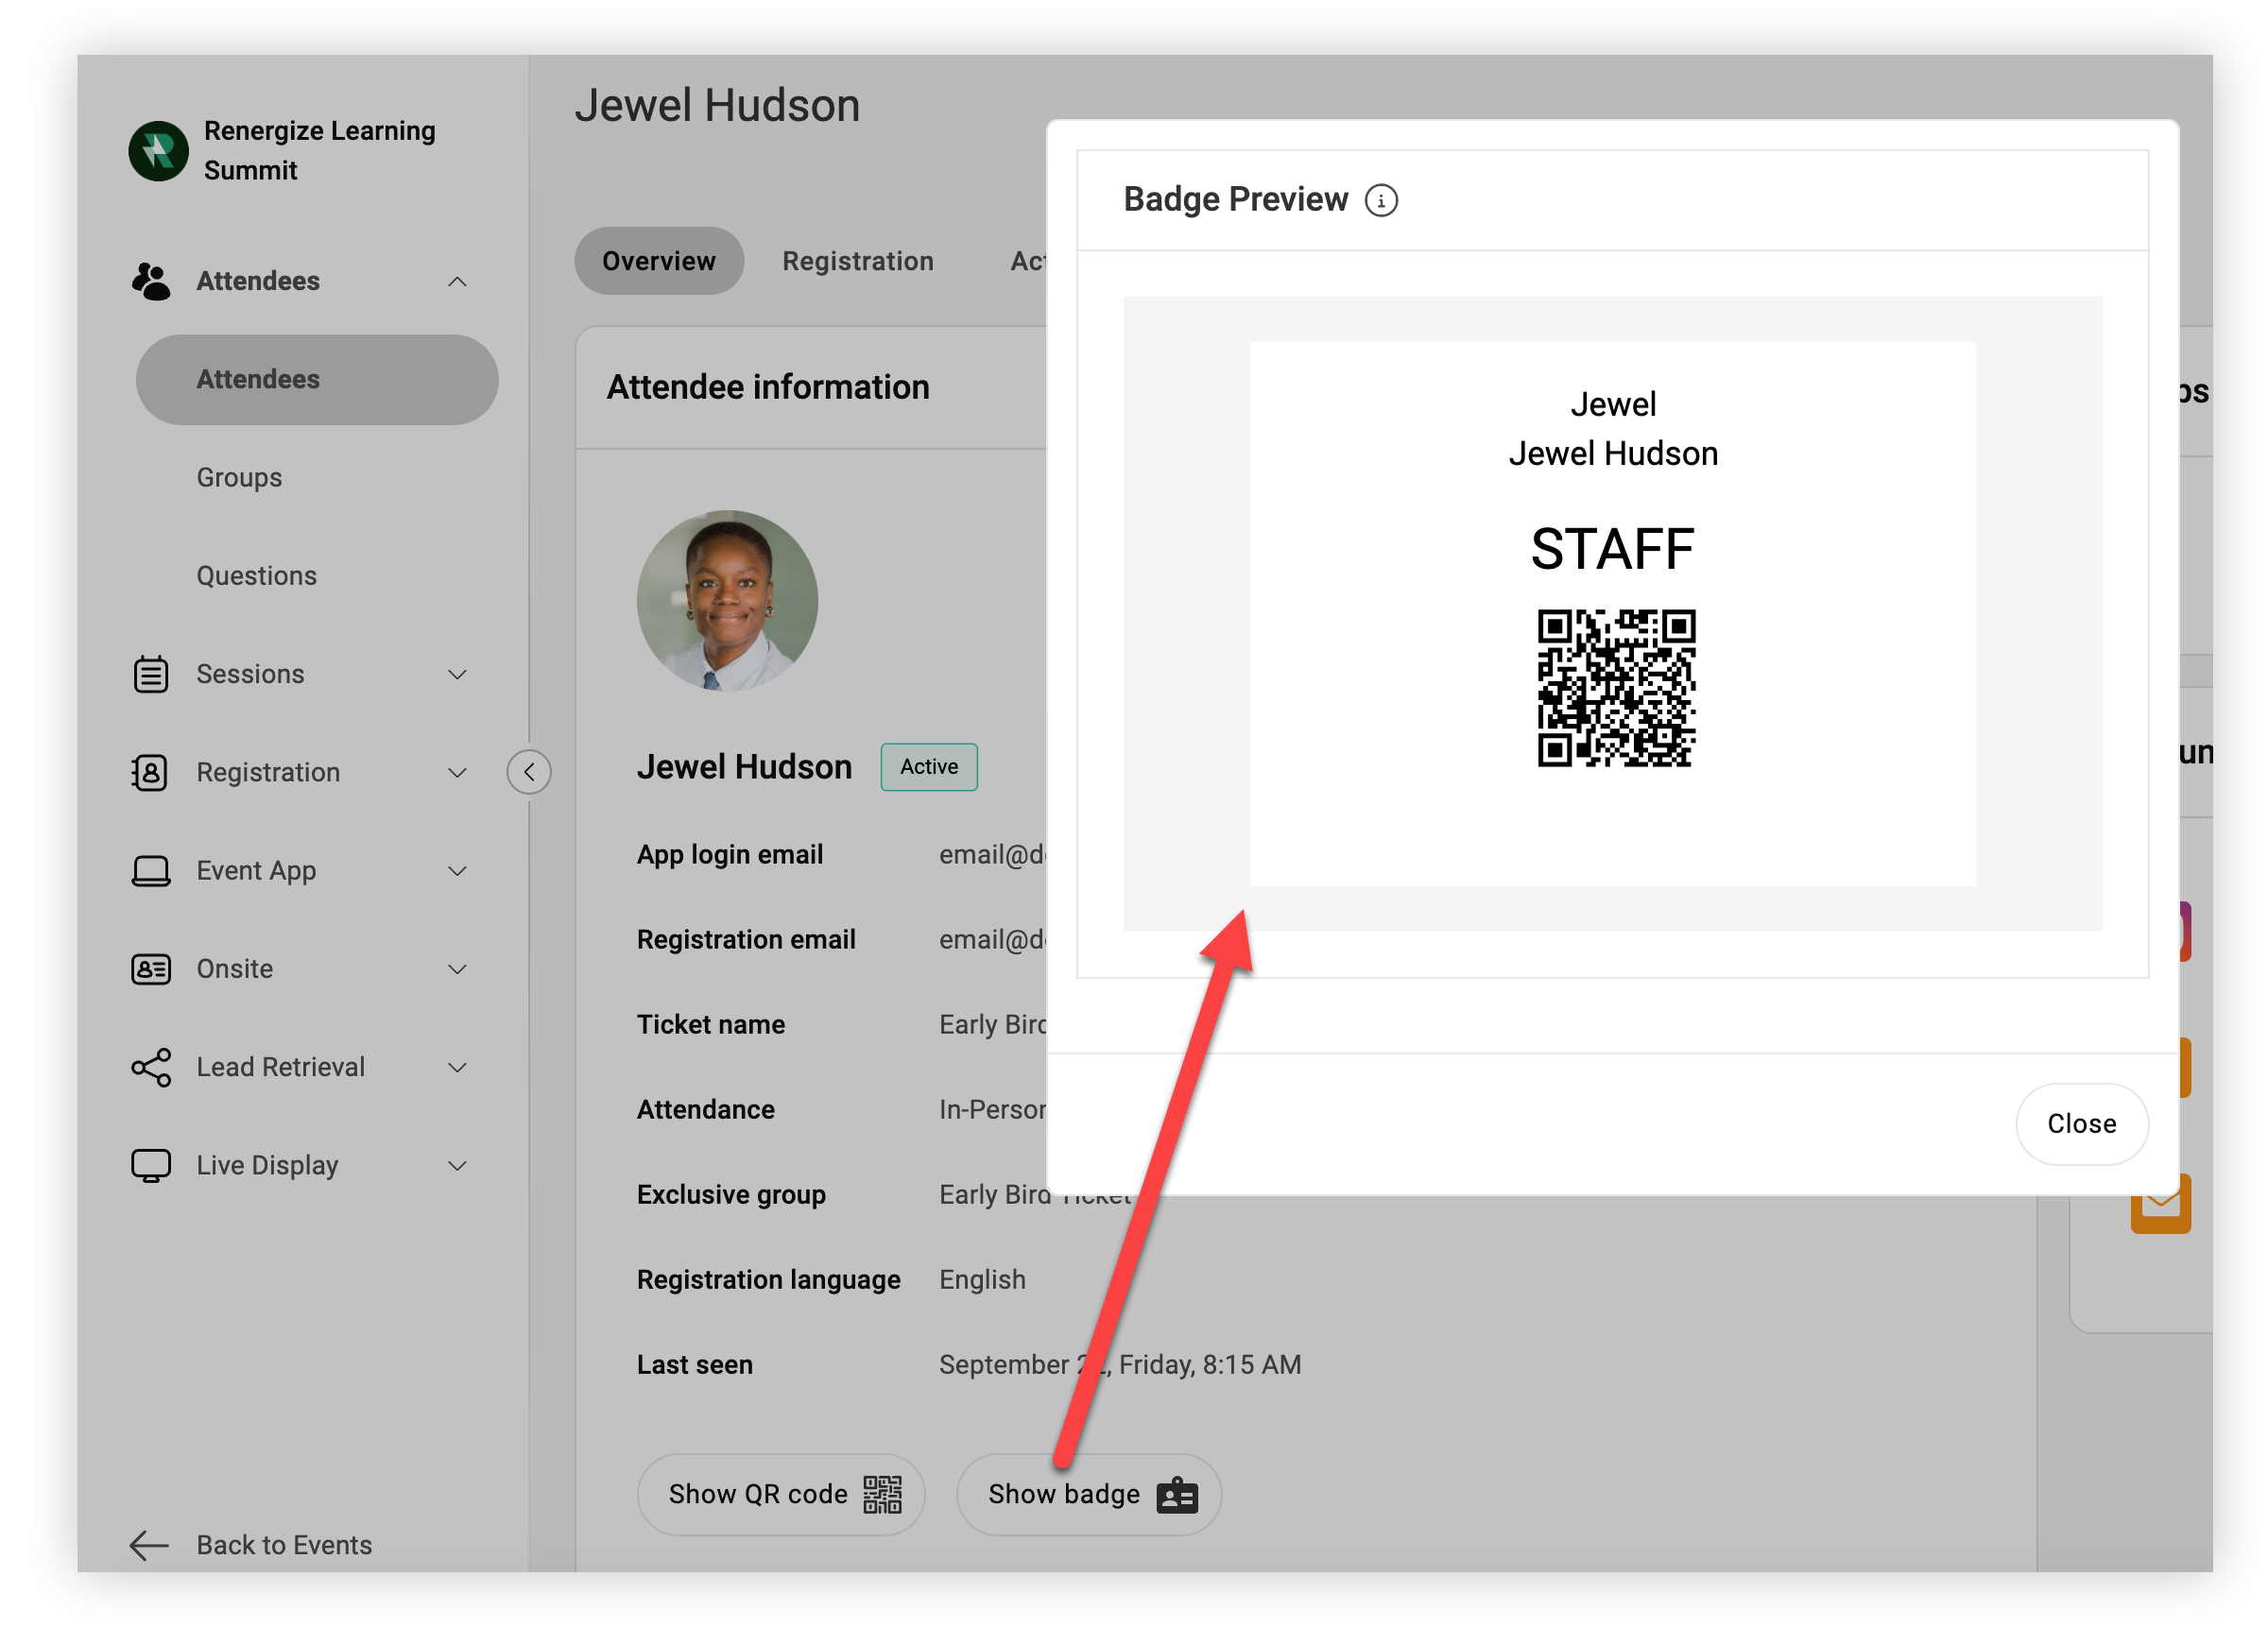Image resolution: width=2268 pixels, height=1627 pixels.
Task: Select the Overview tab
Action: [659, 261]
